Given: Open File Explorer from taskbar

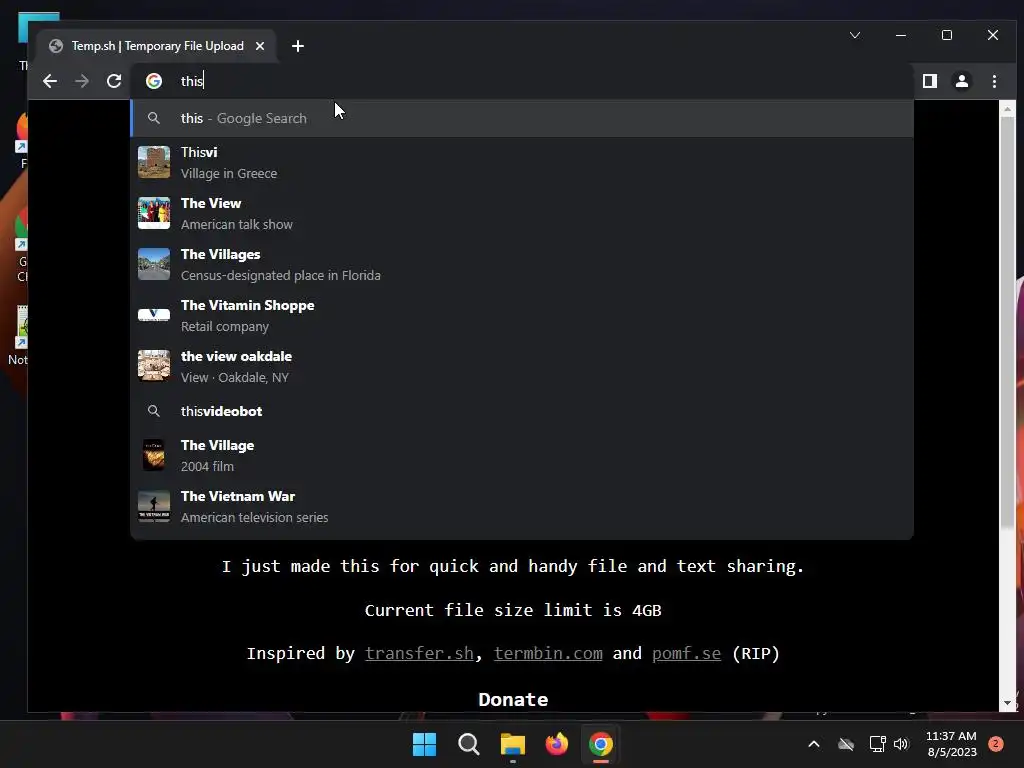Looking at the screenshot, I should pyautogui.click(x=513, y=744).
